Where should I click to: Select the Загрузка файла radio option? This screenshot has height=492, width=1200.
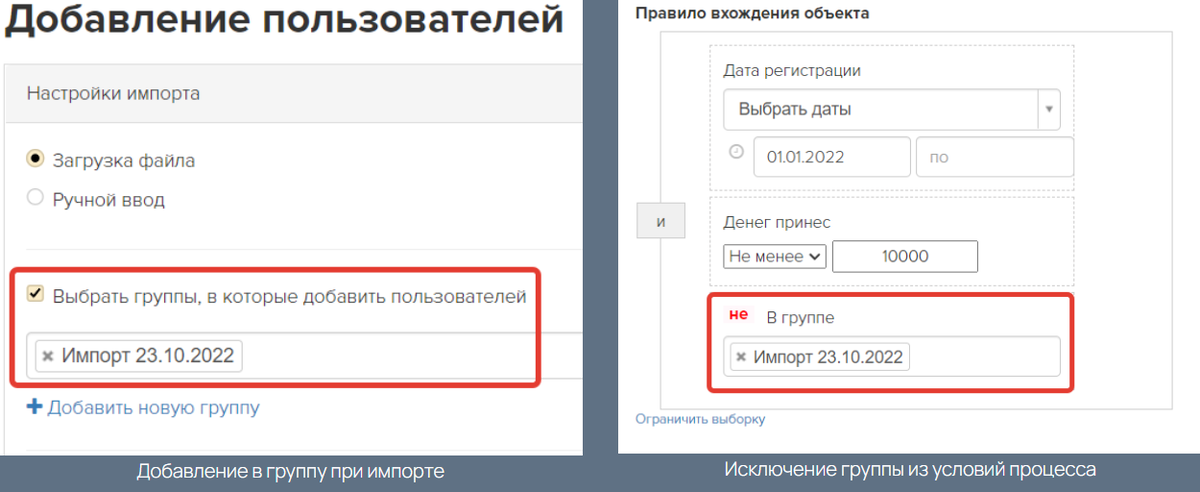click(x=35, y=159)
